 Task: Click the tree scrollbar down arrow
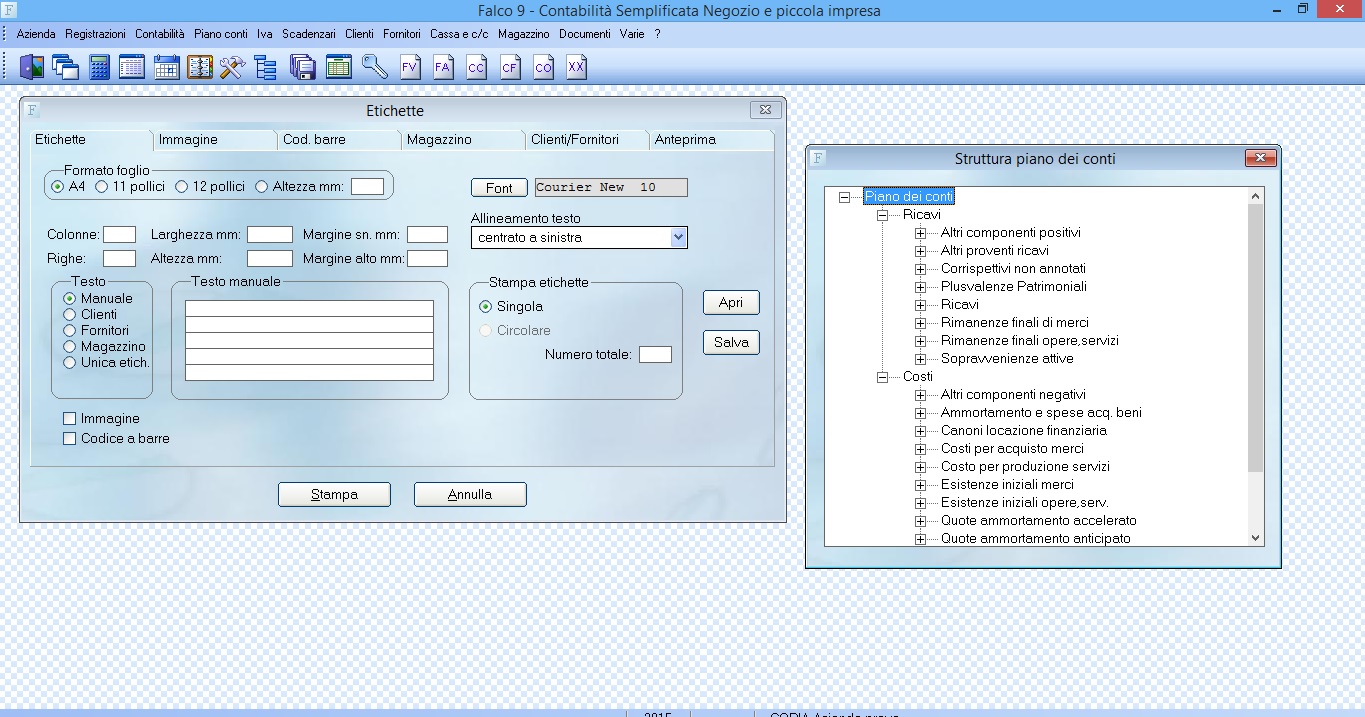point(1257,538)
